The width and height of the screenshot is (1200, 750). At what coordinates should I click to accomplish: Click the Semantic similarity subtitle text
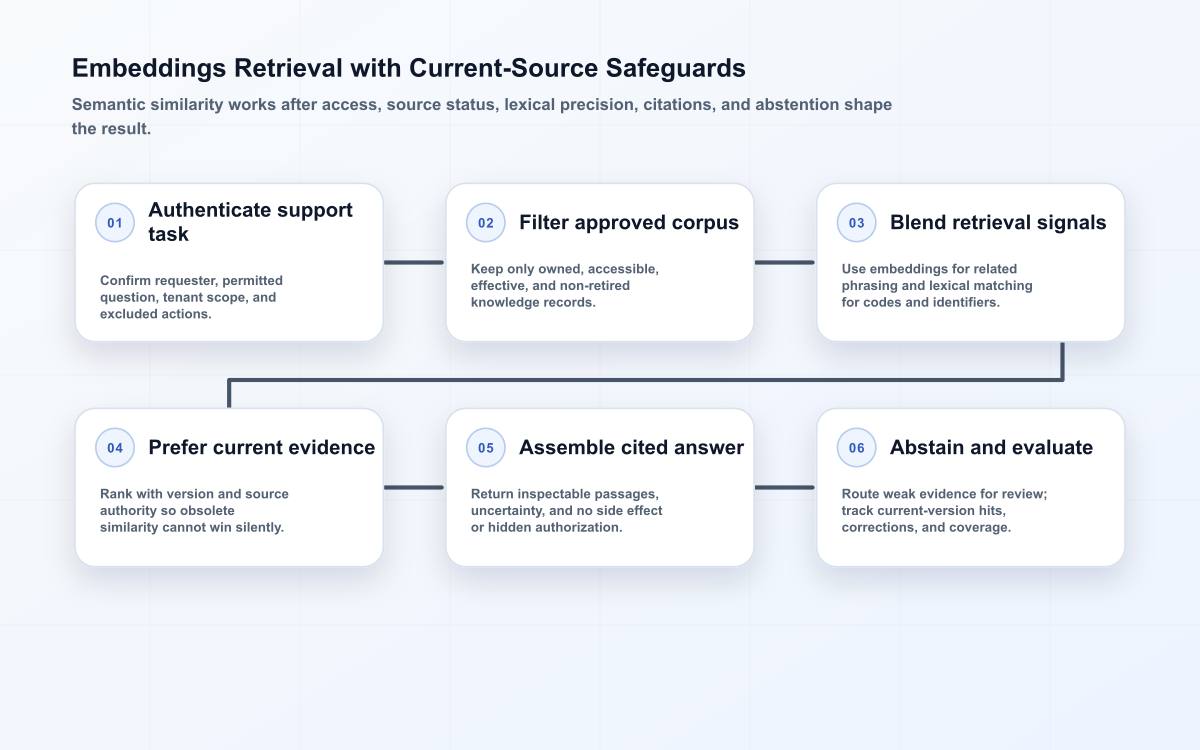482,117
